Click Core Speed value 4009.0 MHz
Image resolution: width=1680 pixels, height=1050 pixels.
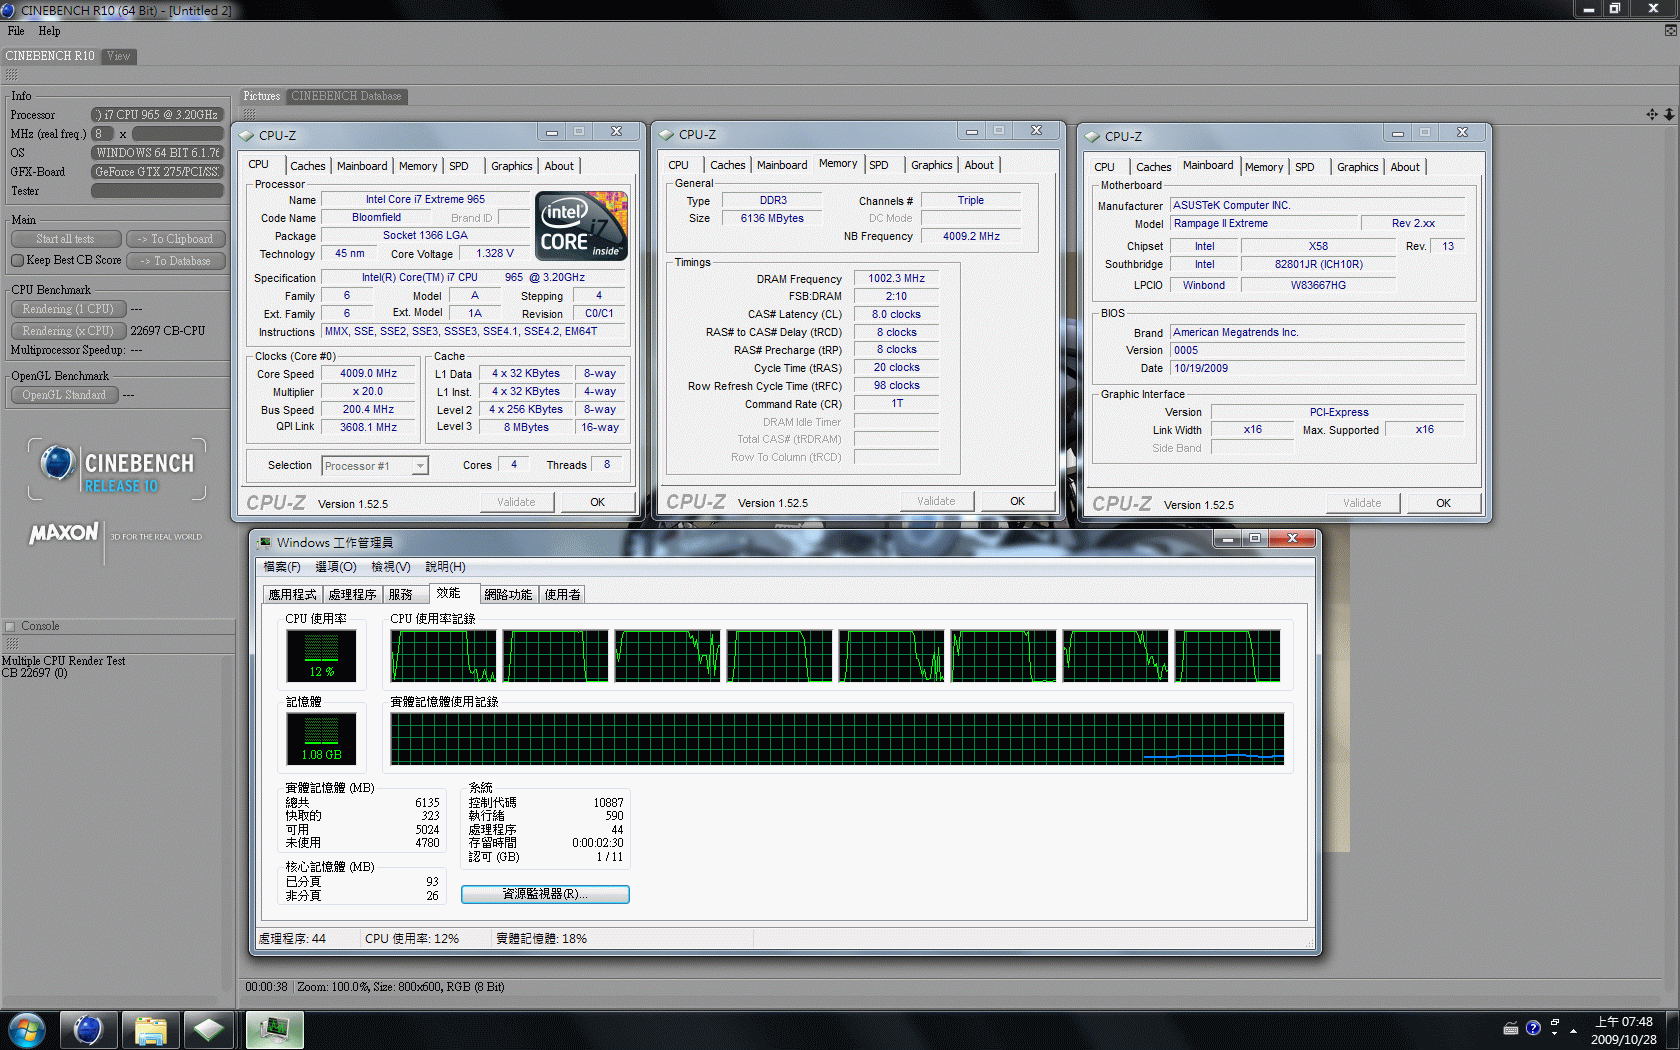click(368, 374)
